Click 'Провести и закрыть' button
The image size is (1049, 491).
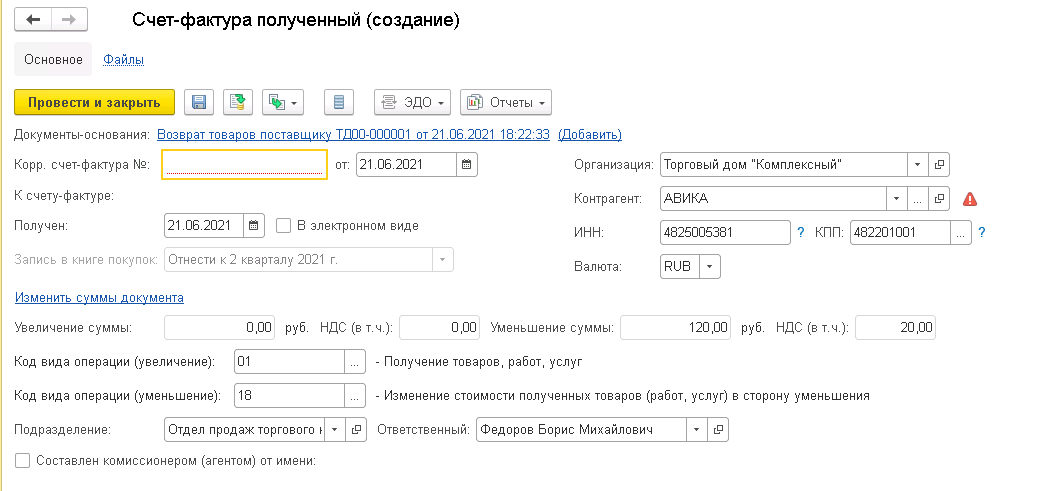tap(94, 102)
